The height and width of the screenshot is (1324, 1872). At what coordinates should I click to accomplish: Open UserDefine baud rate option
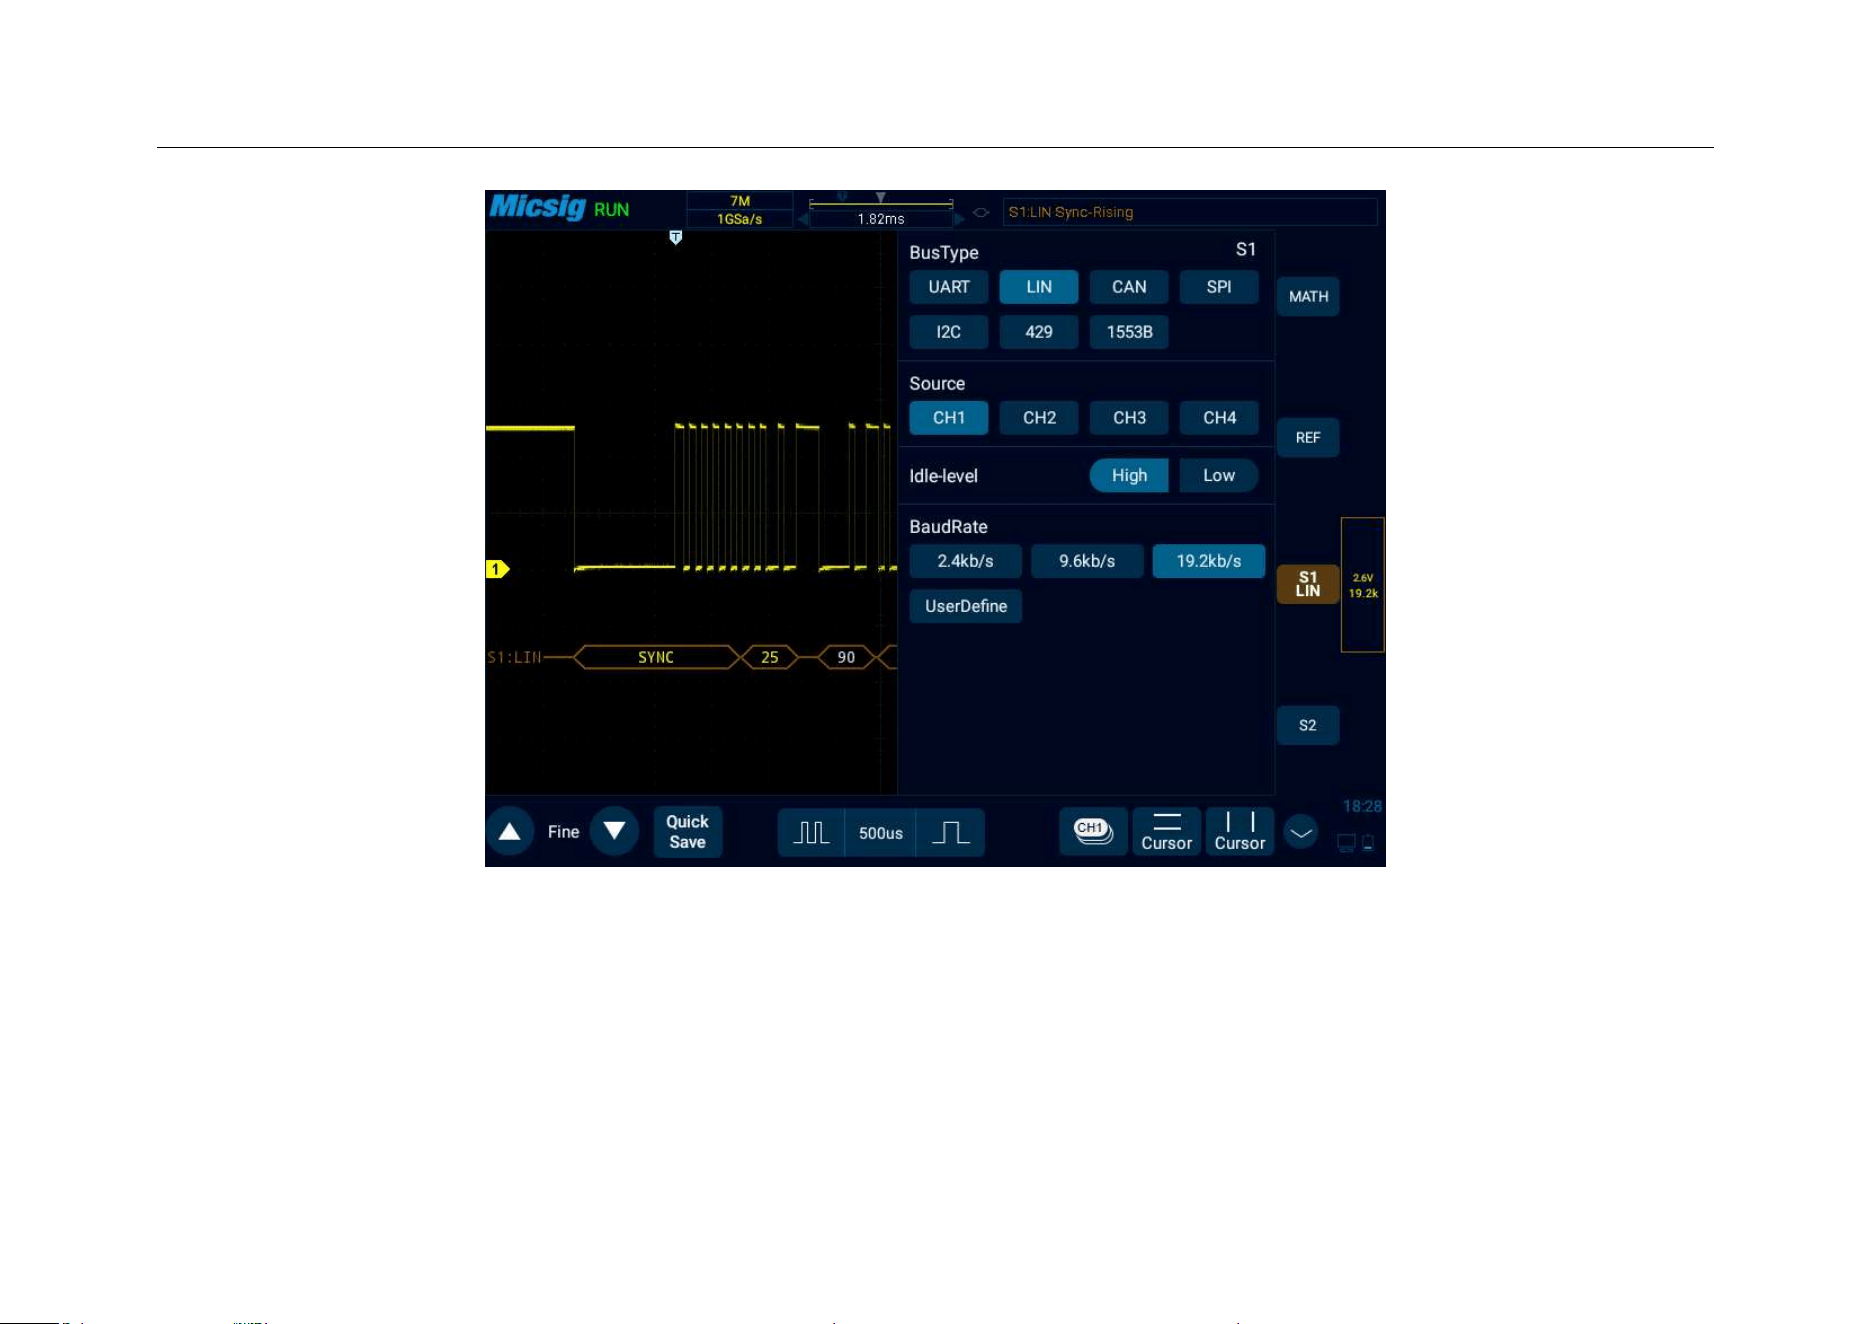tap(965, 606)
